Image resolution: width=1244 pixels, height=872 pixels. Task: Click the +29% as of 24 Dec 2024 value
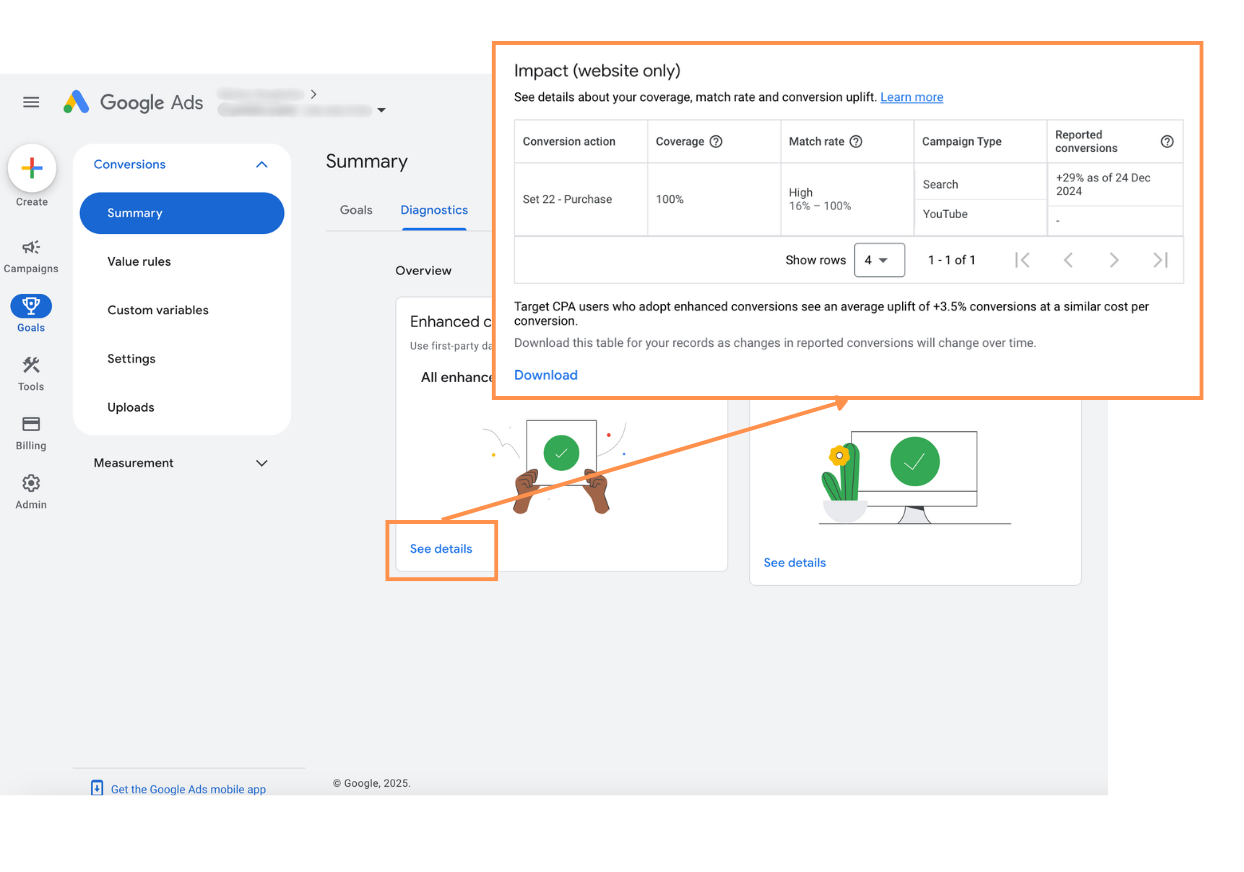click(x=1103, y=184)
